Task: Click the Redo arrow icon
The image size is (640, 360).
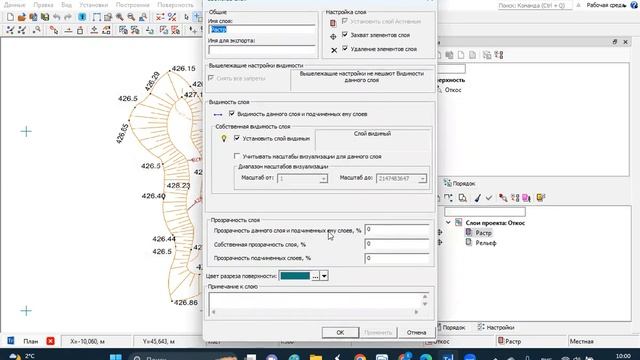Action: tap(68, 17)
